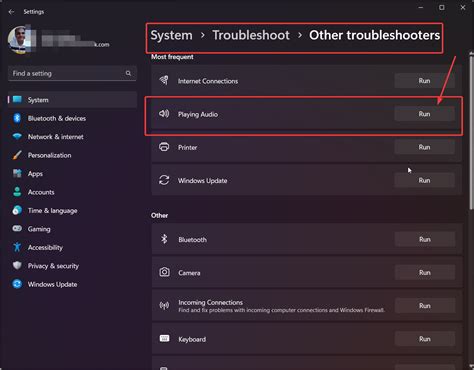Click the search magnifier icon
474x370 pixels.
[x=128, y=73]
